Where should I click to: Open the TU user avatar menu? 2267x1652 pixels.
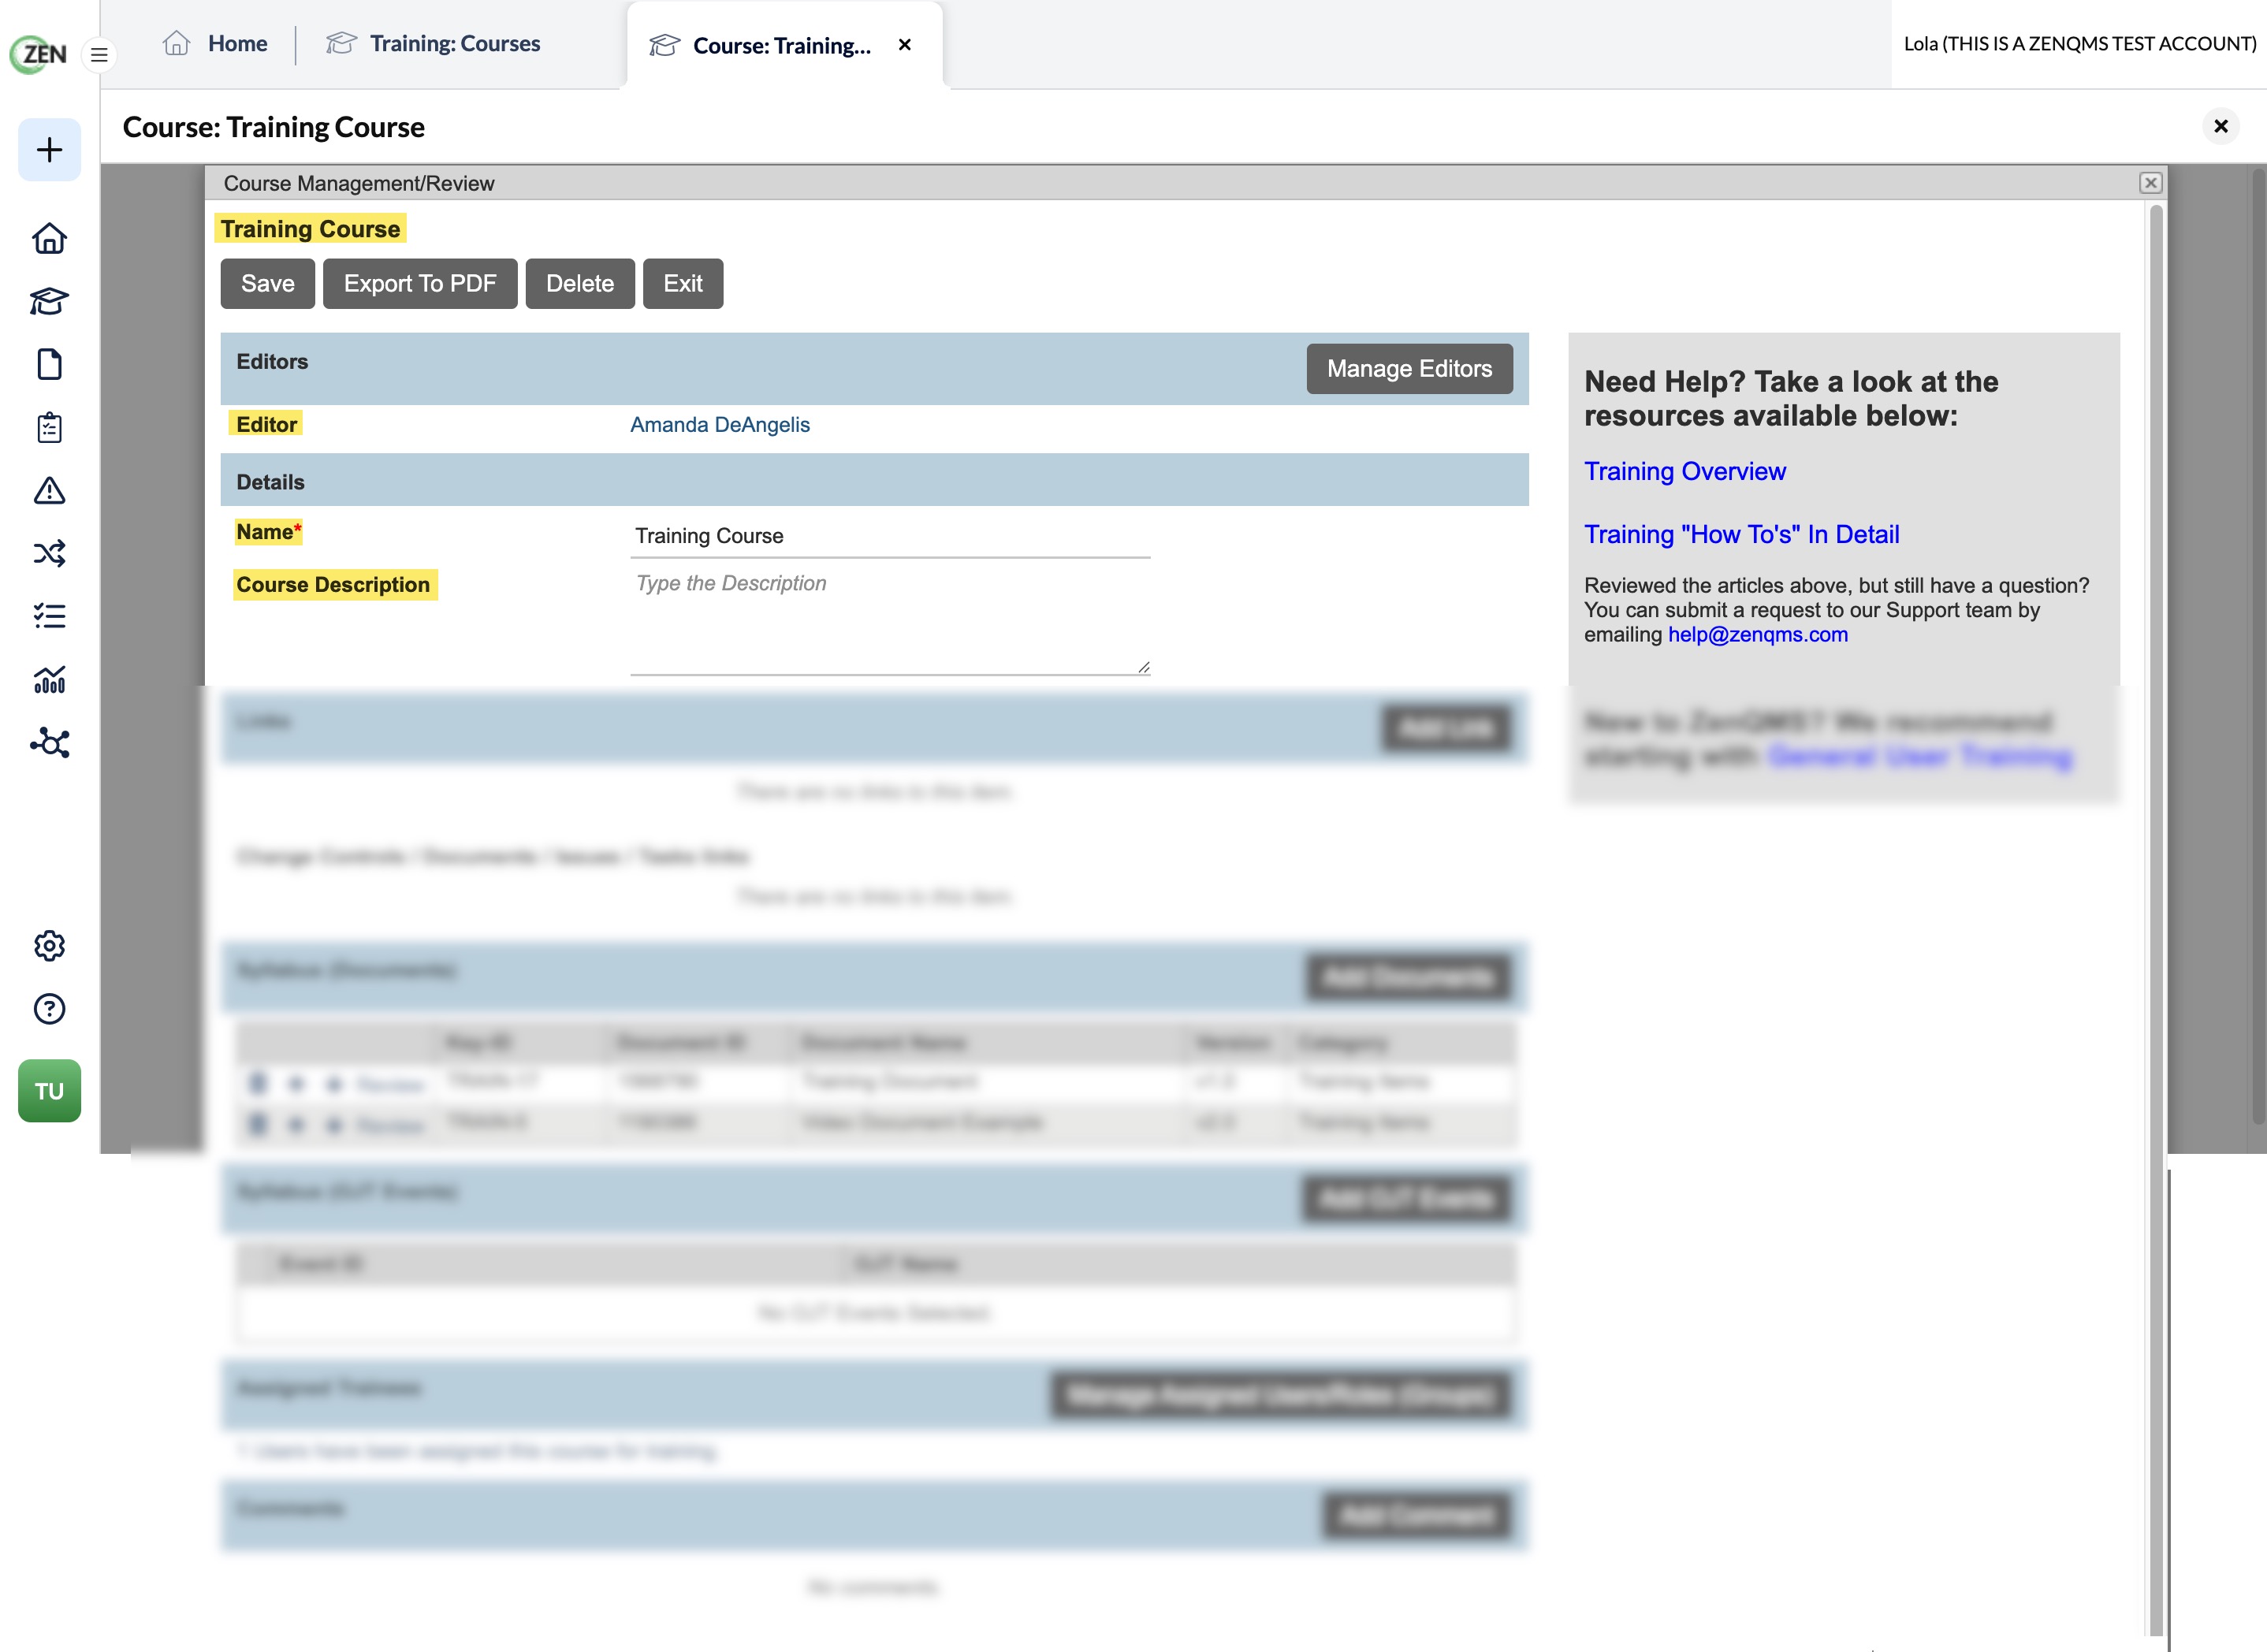click(49, 1091)
